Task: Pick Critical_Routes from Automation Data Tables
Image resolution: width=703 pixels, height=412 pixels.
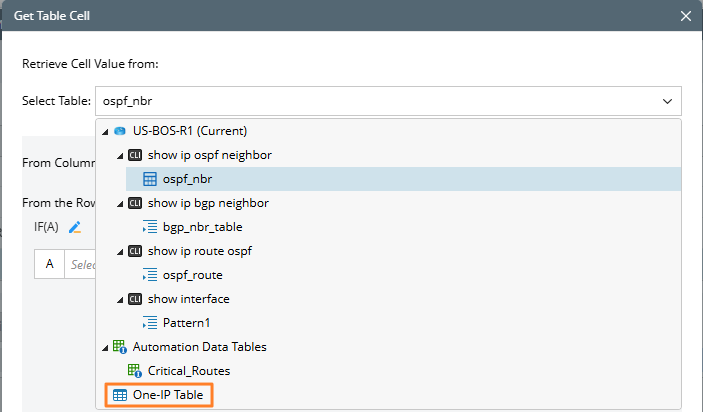Action: [189, 371]
